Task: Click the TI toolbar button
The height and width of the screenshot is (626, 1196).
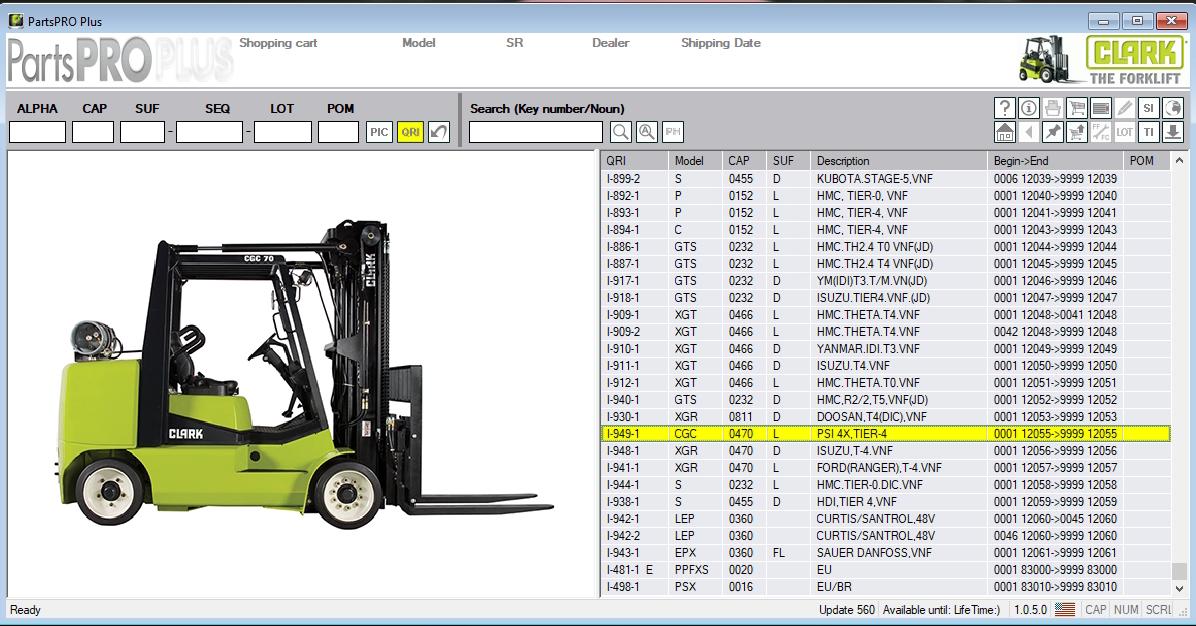Action: click(1149, 132)
